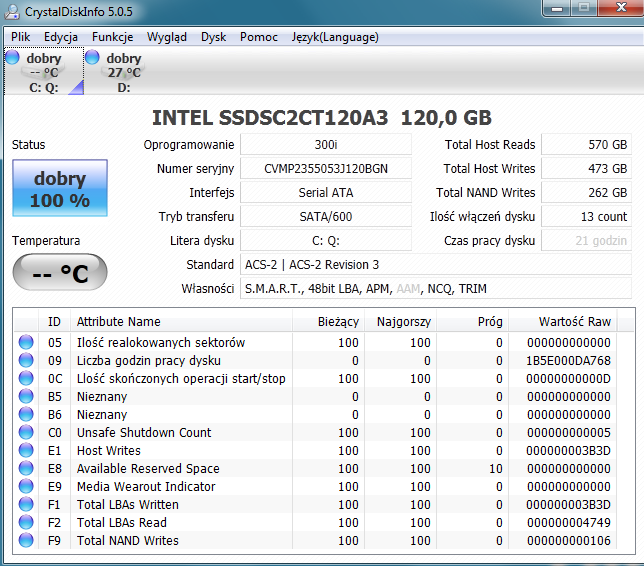
Task: Click the power-on count value 13 count
Action: (586, 216)
